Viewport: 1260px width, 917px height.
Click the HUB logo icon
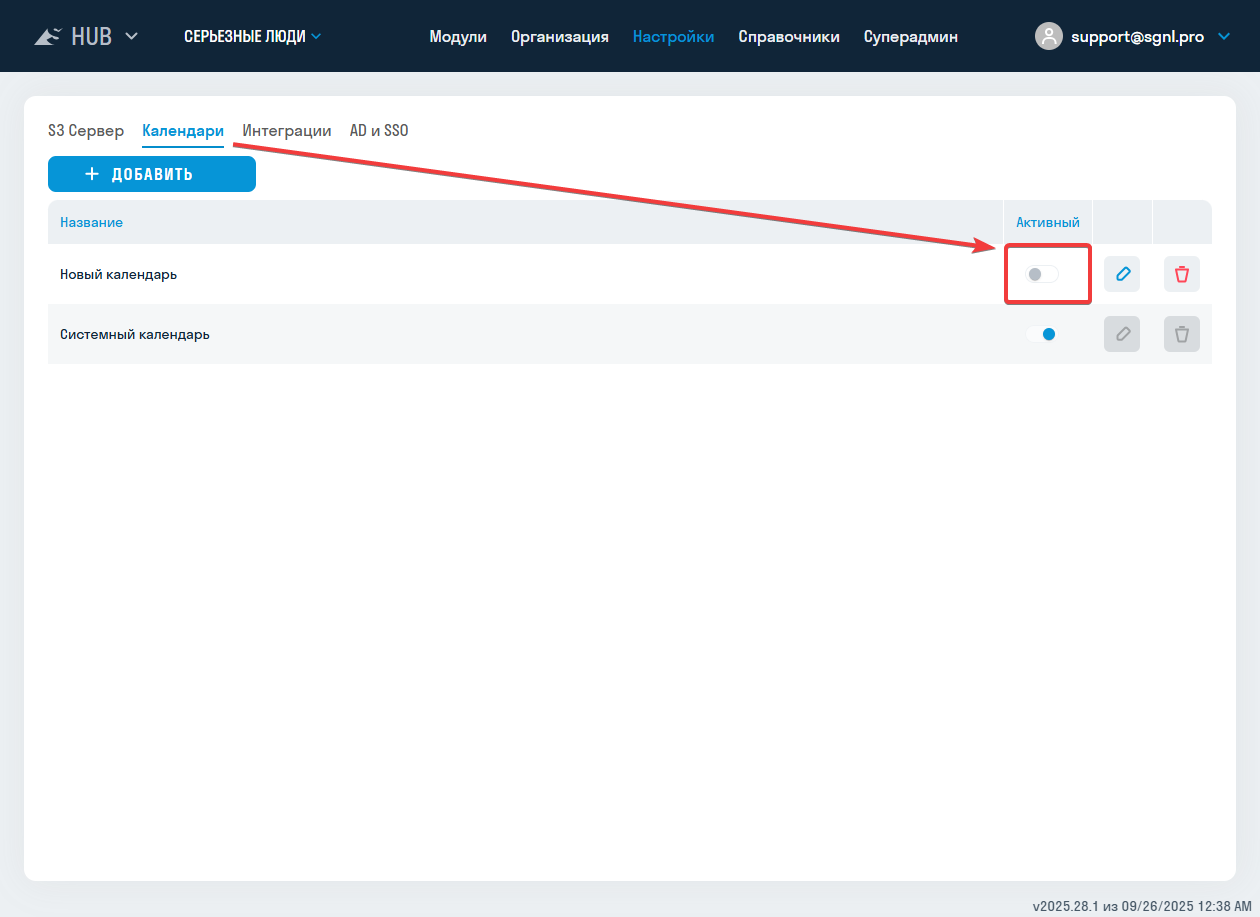[x=48, y=37]
